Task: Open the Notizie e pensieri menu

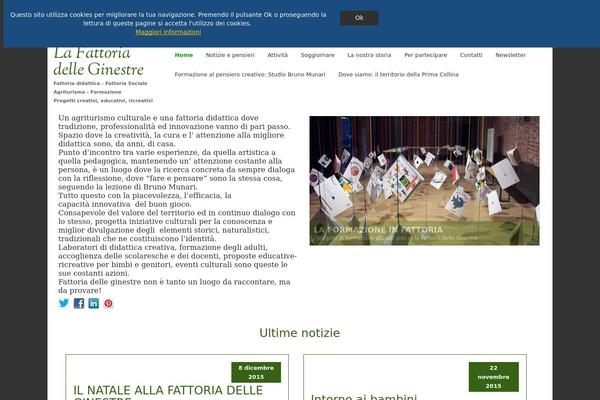Action: pos(230,55)
